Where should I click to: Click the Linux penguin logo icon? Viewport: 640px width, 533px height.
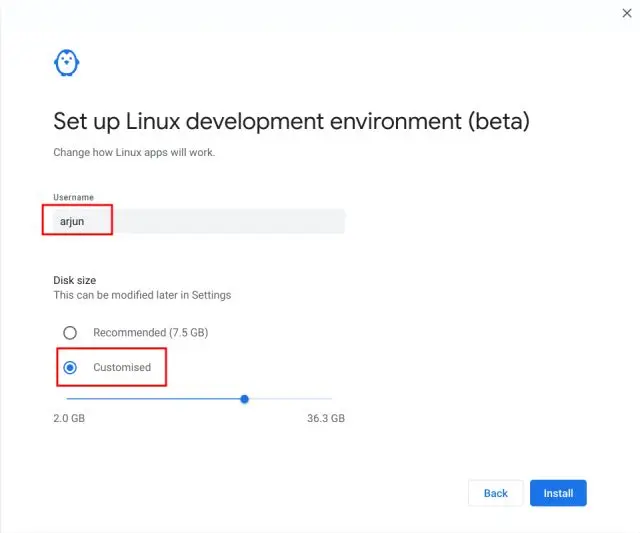[x=66, y=62]
